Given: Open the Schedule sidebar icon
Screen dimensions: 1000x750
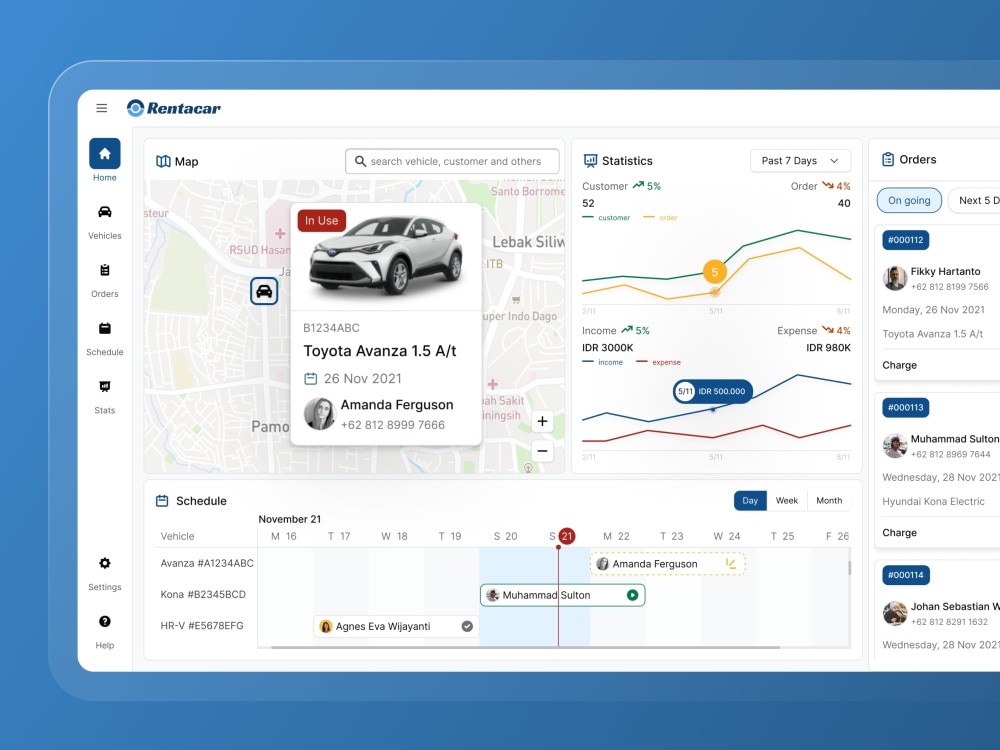Looking at the screenshot, I should (x=105, y=328).
